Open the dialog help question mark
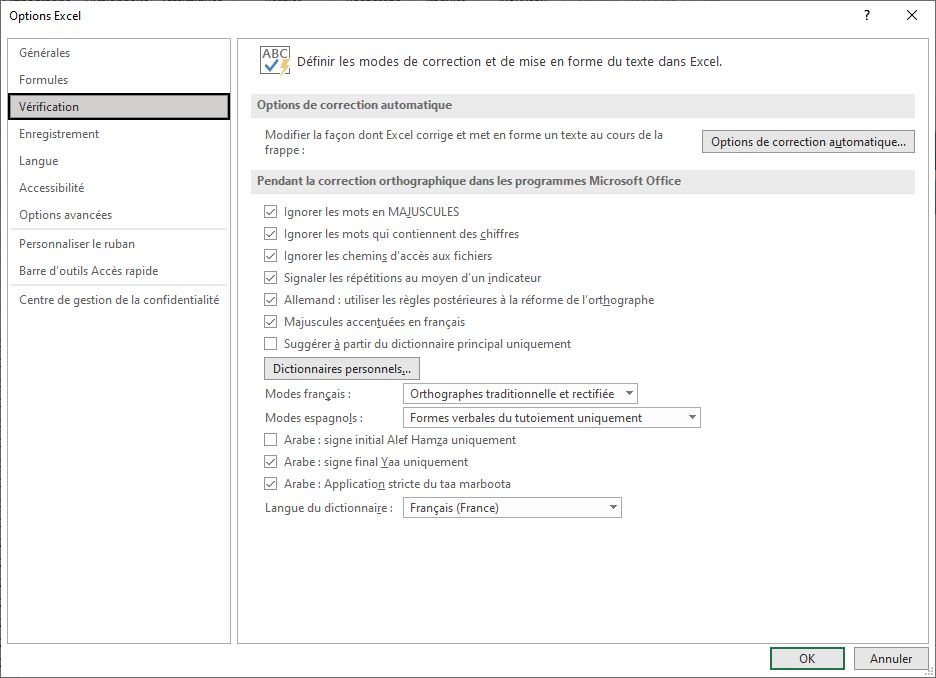This screenshot has height=678, width=936. pyautogui.click(x=866, y=15)
